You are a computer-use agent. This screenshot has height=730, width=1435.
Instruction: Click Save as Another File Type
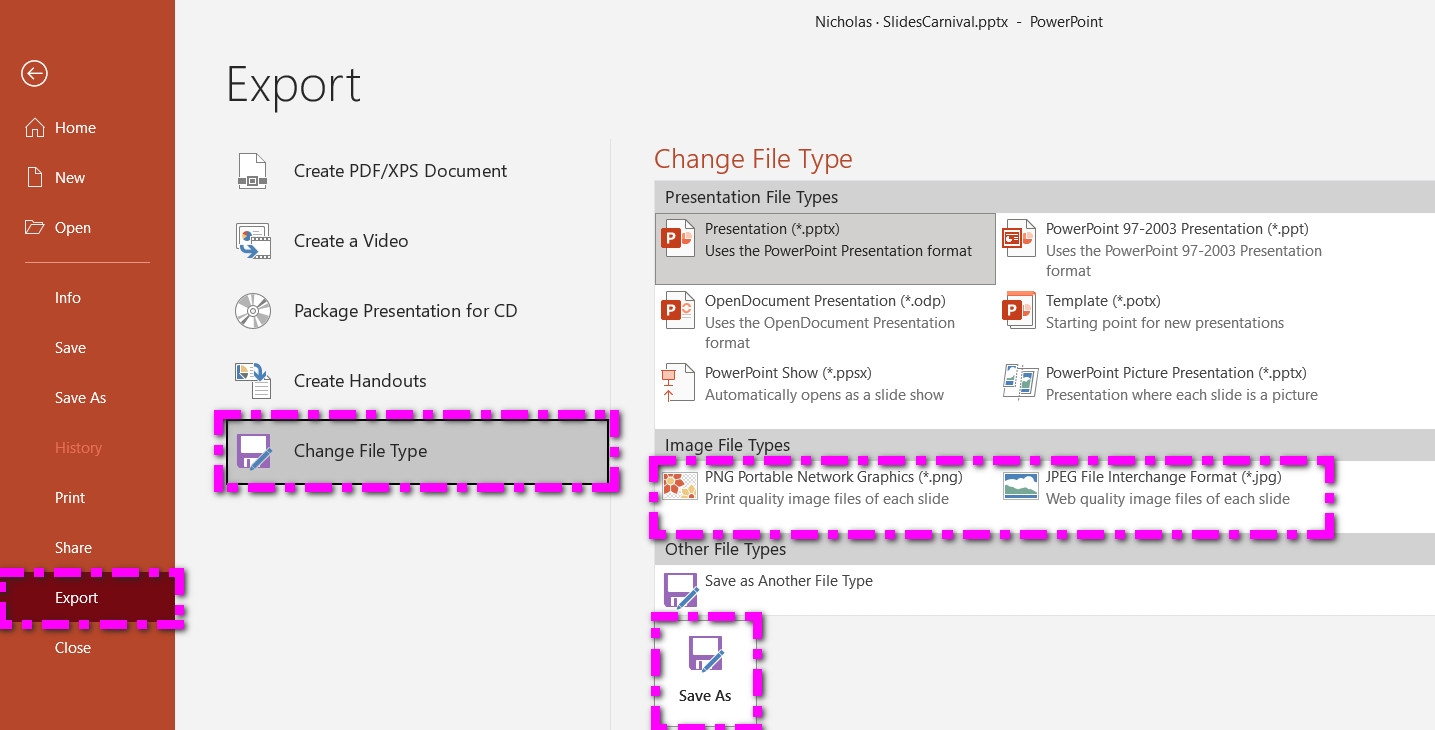(788, 581)
